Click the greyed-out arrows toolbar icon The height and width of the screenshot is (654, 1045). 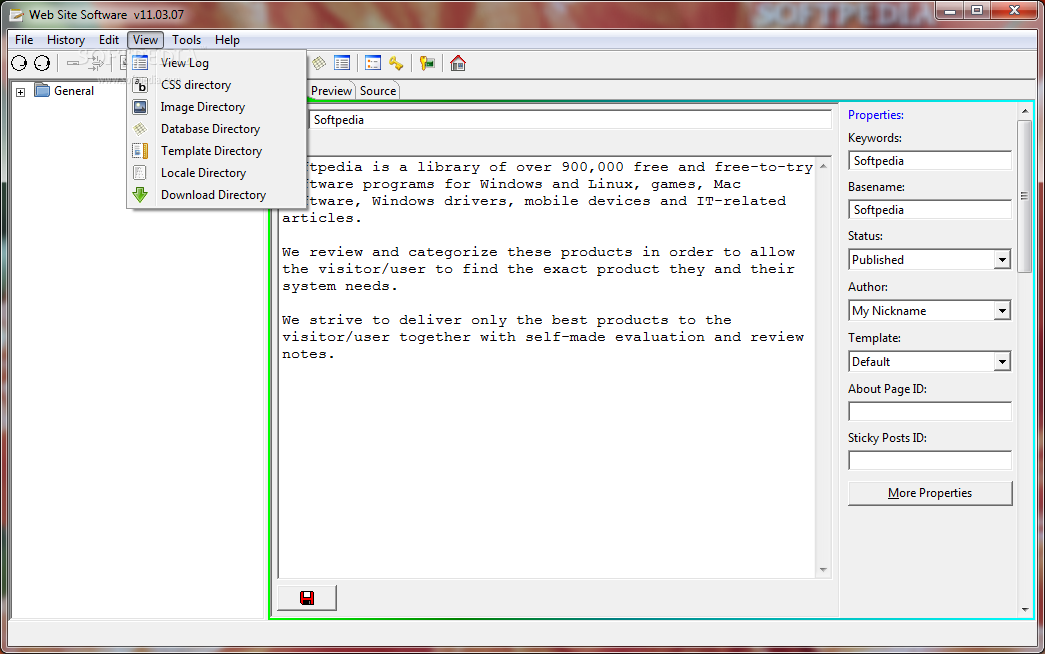[x=96, y=63]
